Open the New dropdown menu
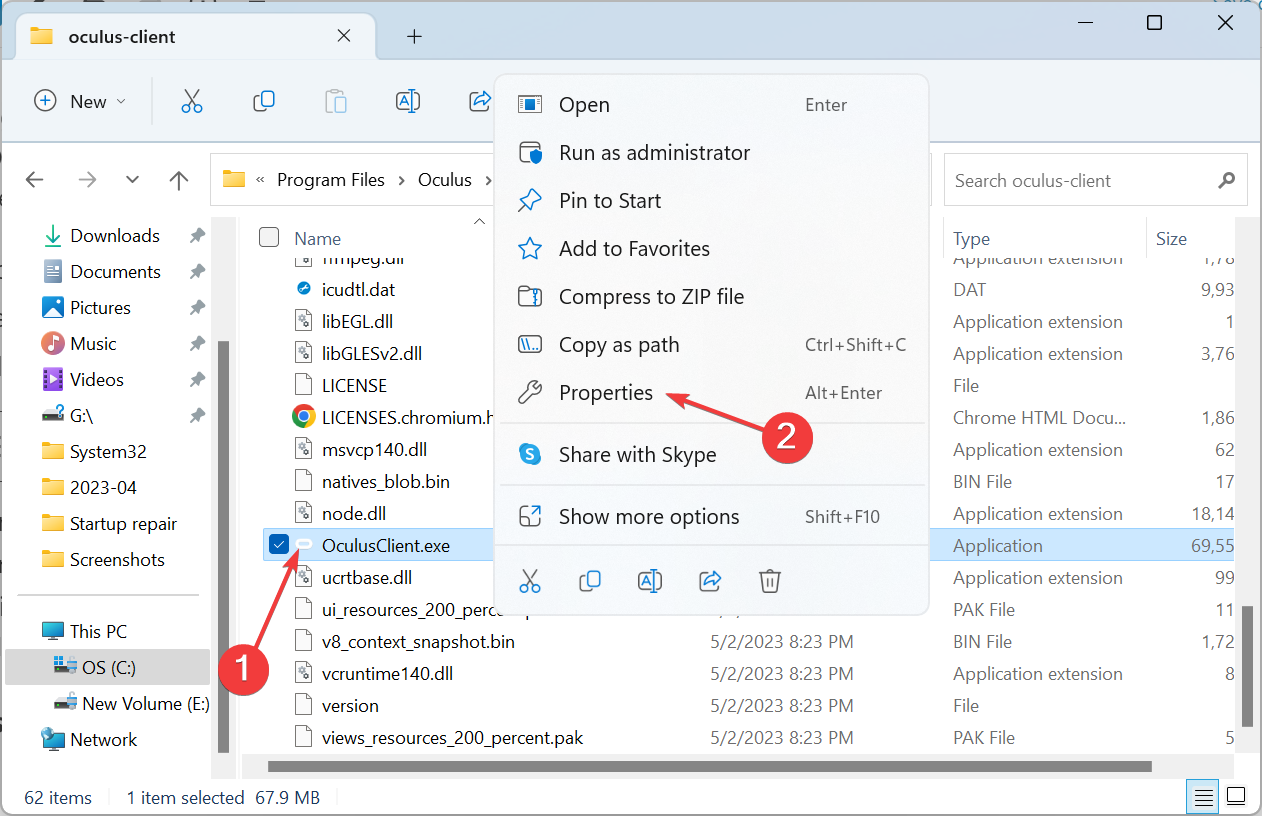 (x=80, y=101)
